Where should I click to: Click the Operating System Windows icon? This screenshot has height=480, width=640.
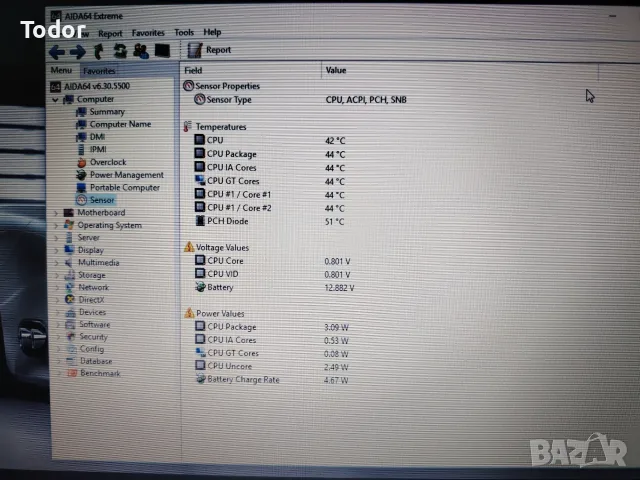tap(69, 225)
